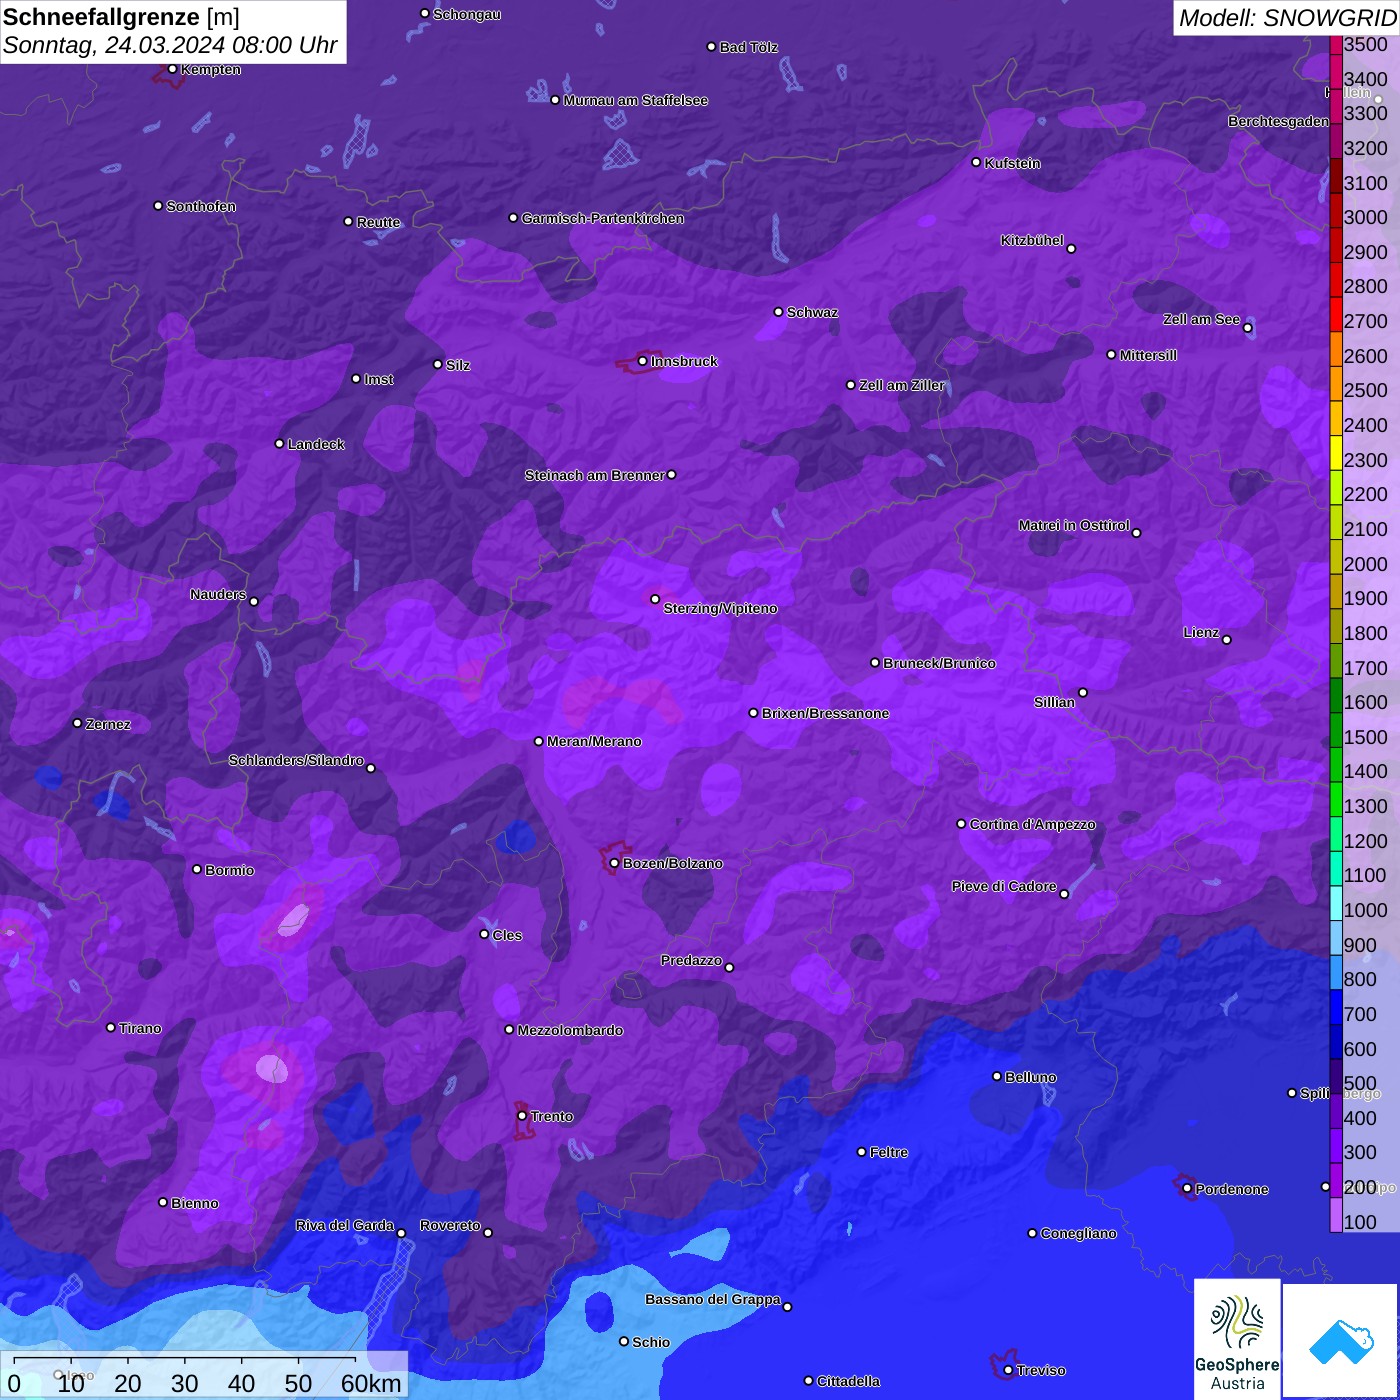Screen dimensions: 1400x1400
Task: Click the Innsbruck city marker
Action: [x=643, y=361]
